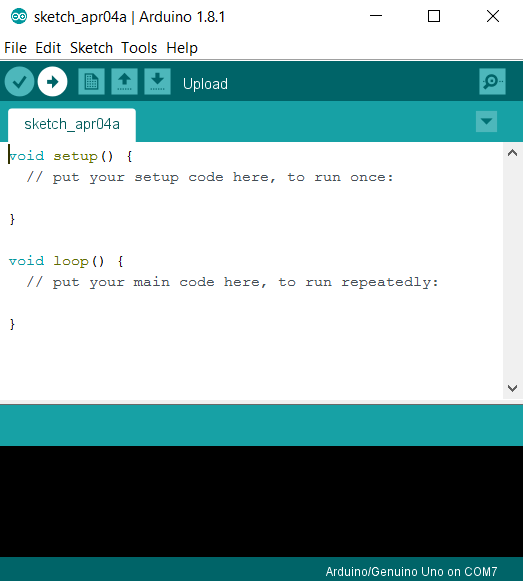Screen dimensions: 523x581
Task: Expand the tab options dropdown arrow
Action: (x=486, y=122)
